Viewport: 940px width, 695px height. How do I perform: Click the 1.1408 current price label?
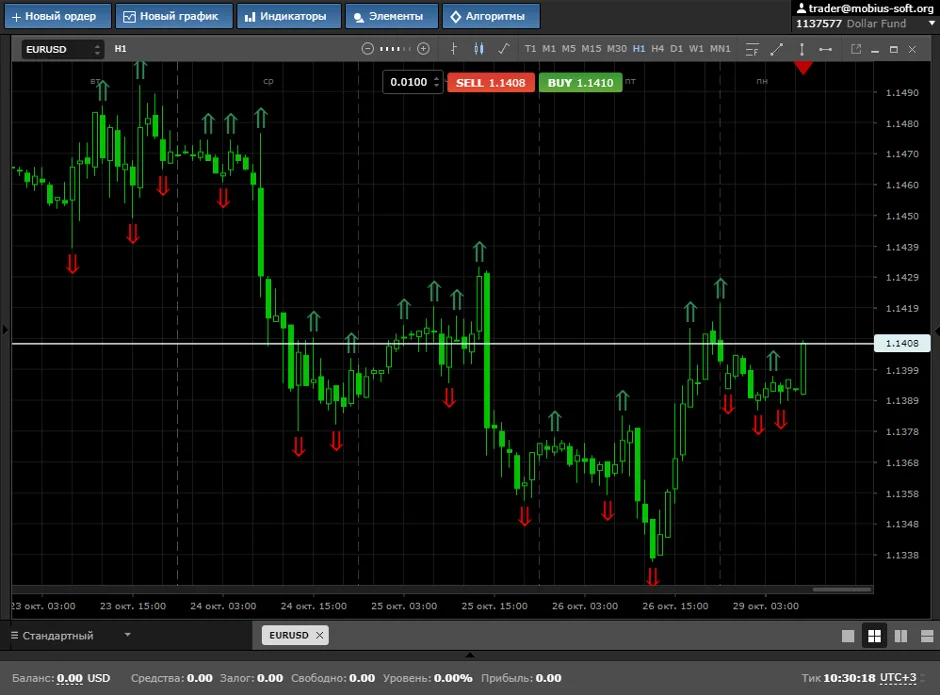[902, 343]
